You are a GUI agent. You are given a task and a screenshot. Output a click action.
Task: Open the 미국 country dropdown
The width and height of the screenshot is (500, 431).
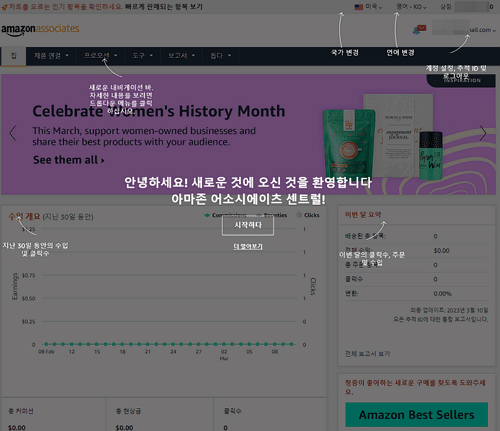373,7
